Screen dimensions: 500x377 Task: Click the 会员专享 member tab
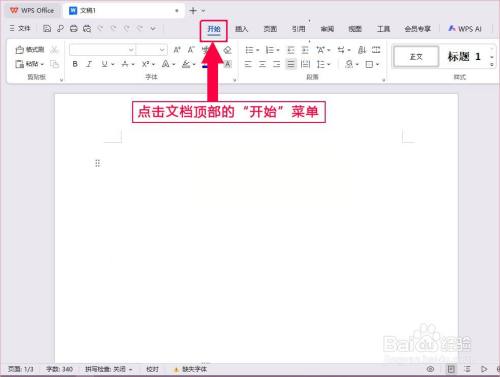418,29
